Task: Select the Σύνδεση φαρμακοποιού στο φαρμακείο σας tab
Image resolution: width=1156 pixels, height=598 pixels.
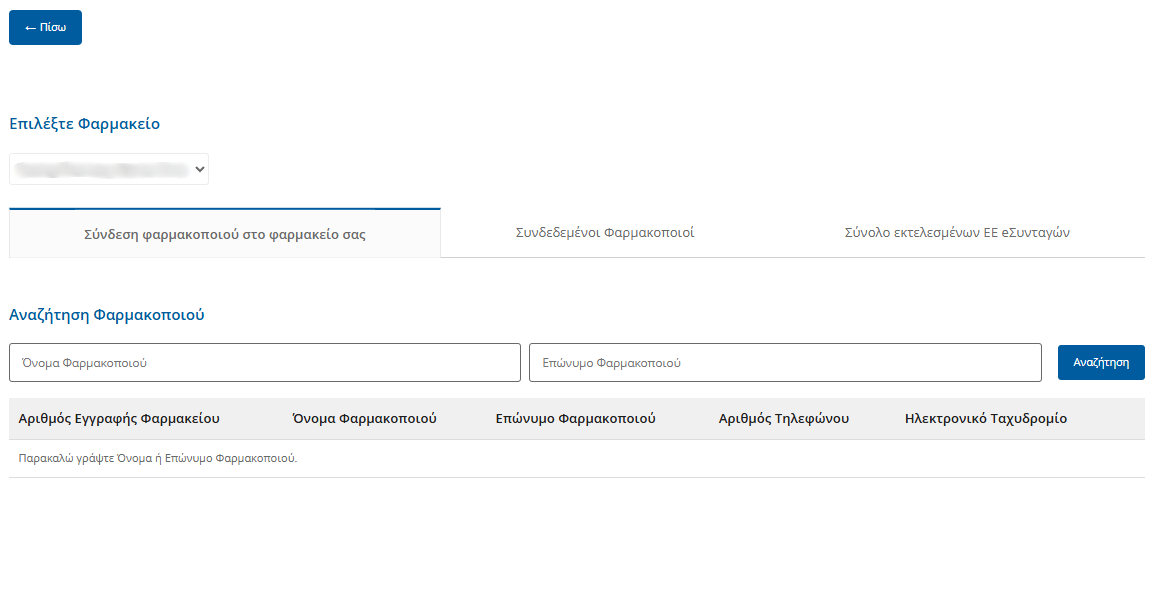Action: [x=225, y=235]
